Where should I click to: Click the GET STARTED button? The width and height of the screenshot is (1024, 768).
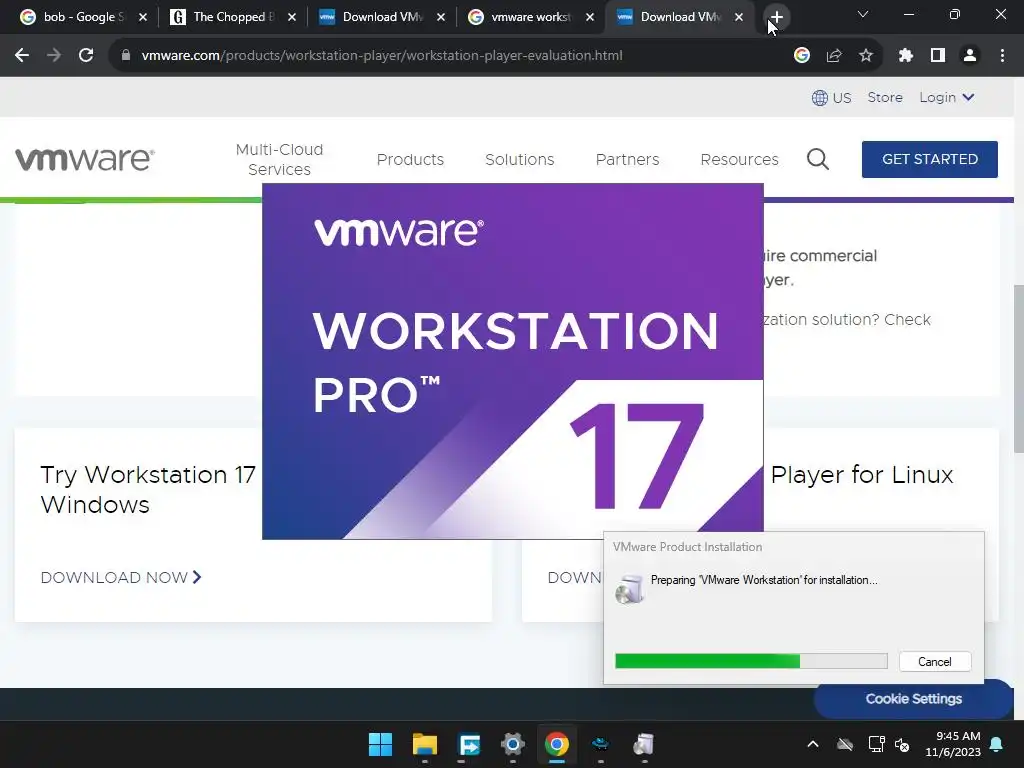pyautogui.click(x=929, y=159)
